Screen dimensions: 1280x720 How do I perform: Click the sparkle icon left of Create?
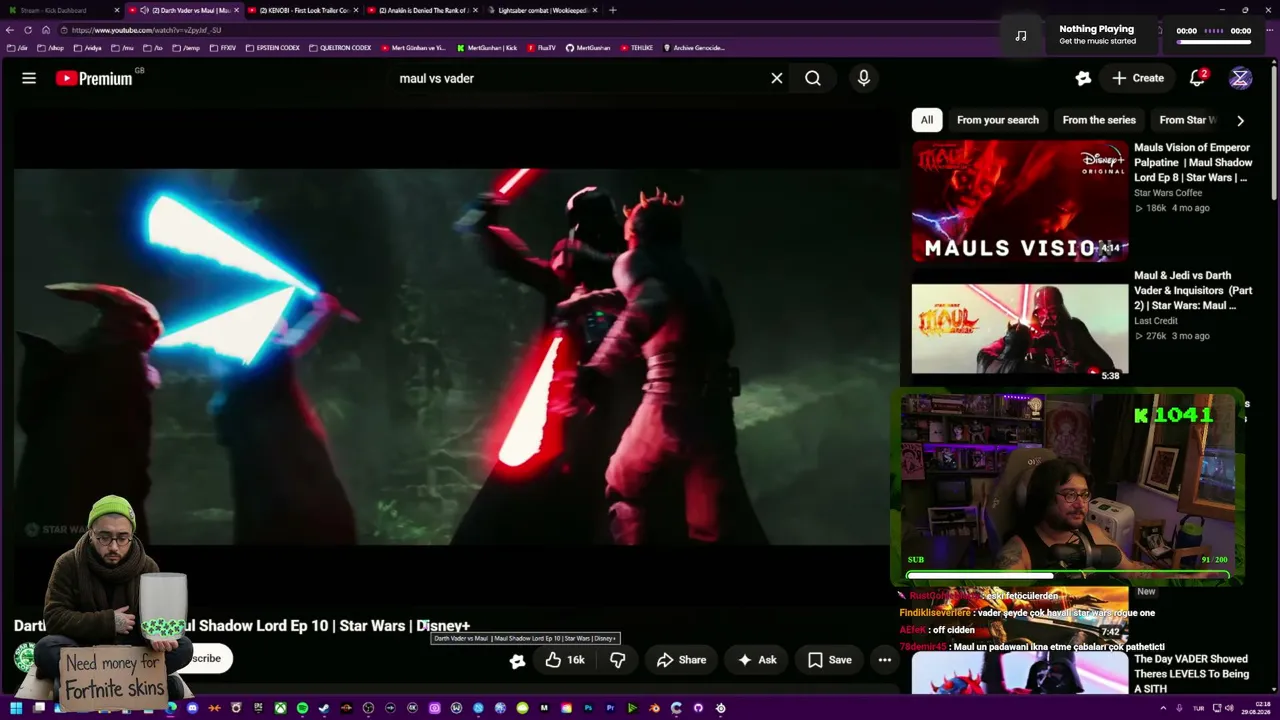point(1083,78)
